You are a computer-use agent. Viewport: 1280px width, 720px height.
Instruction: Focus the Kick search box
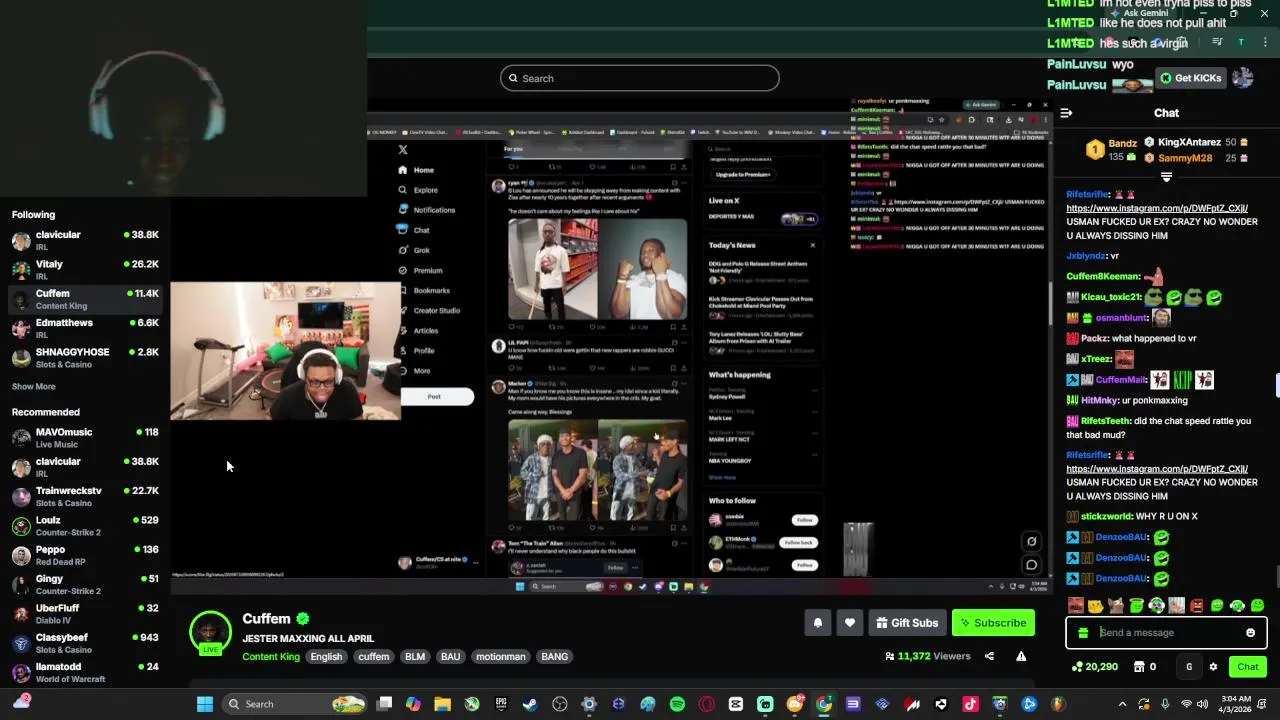[x=640, y=78]
